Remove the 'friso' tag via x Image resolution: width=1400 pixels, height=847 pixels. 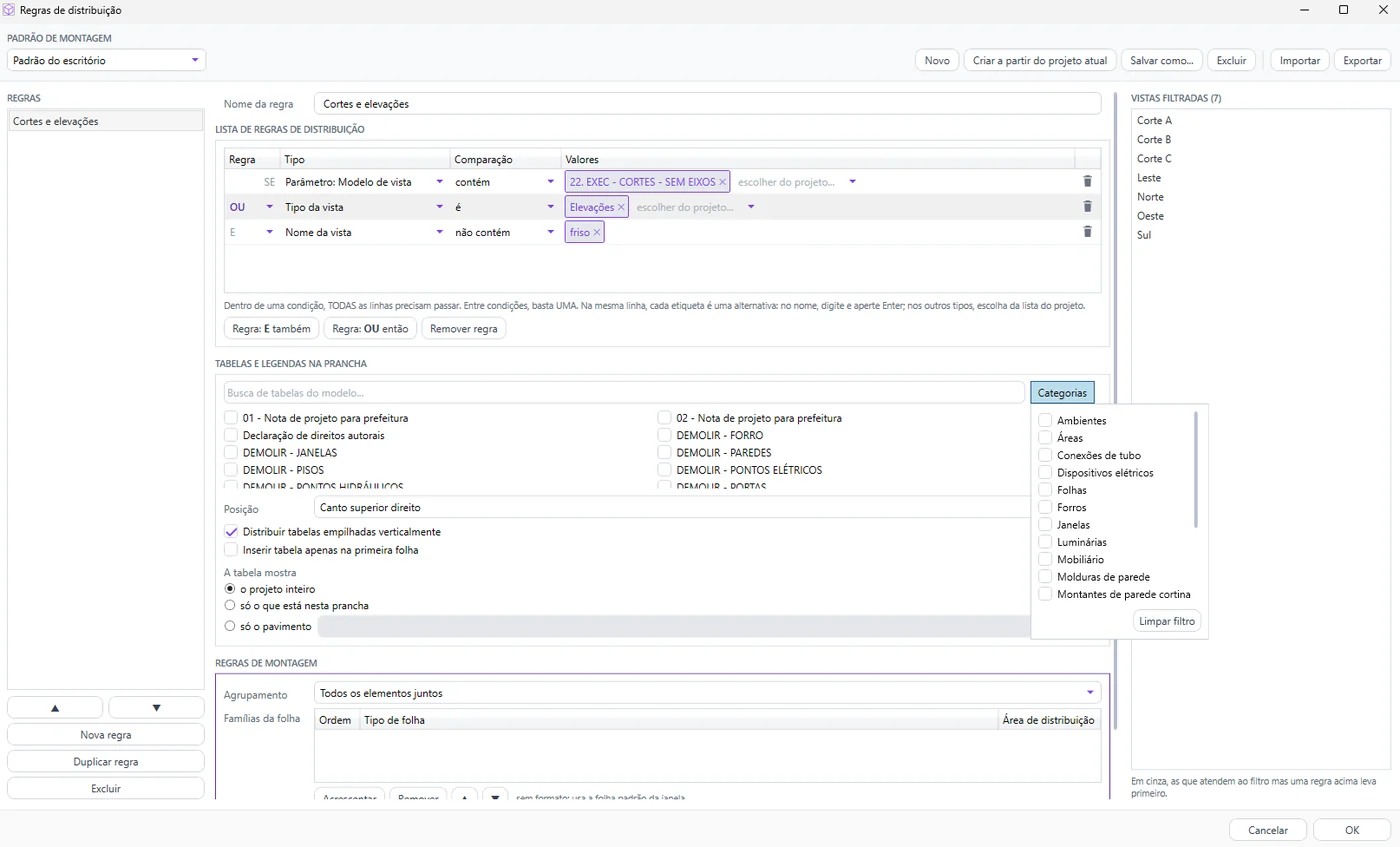[597, 232]
